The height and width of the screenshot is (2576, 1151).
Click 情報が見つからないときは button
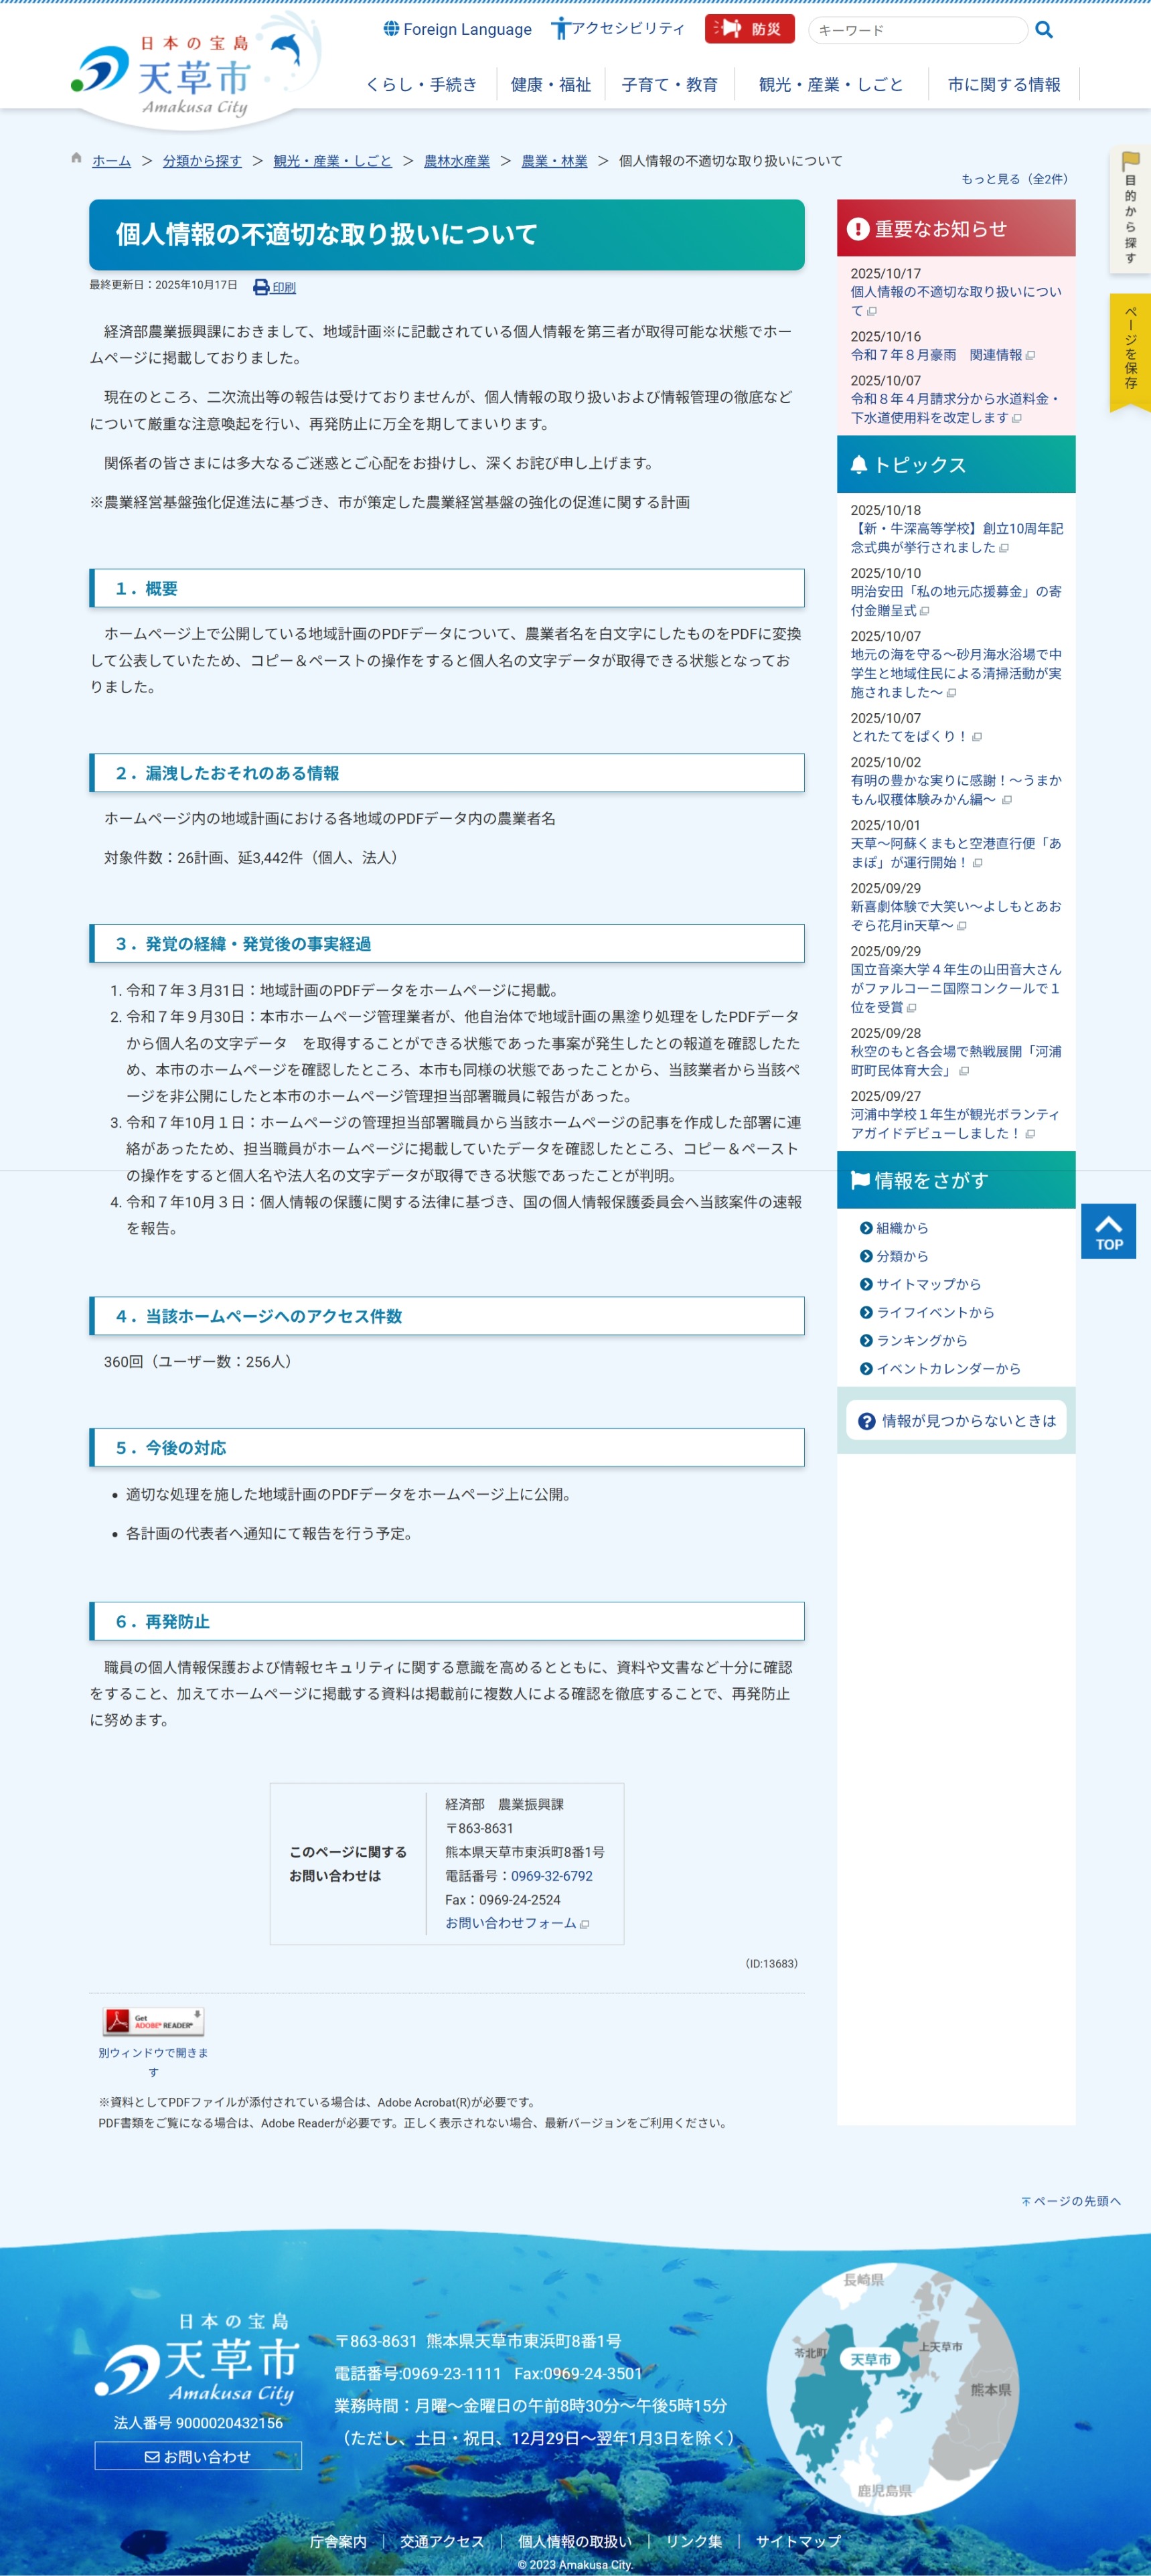[956, 1420]
